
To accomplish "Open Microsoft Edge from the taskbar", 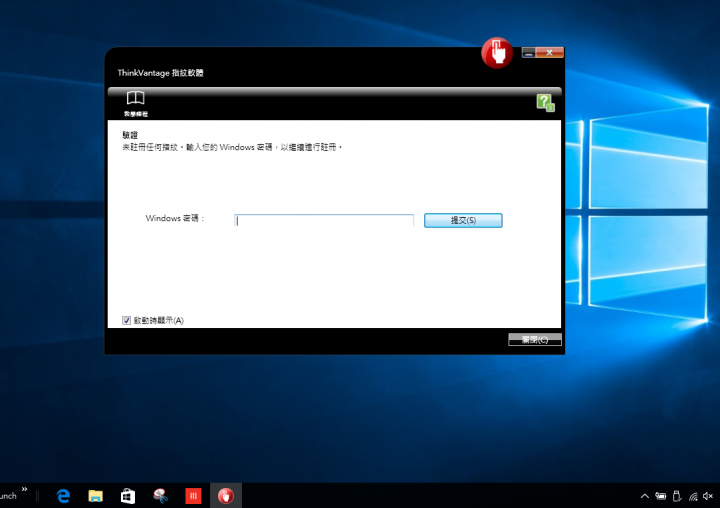I will pyautogui.click(x=63, y=496).
